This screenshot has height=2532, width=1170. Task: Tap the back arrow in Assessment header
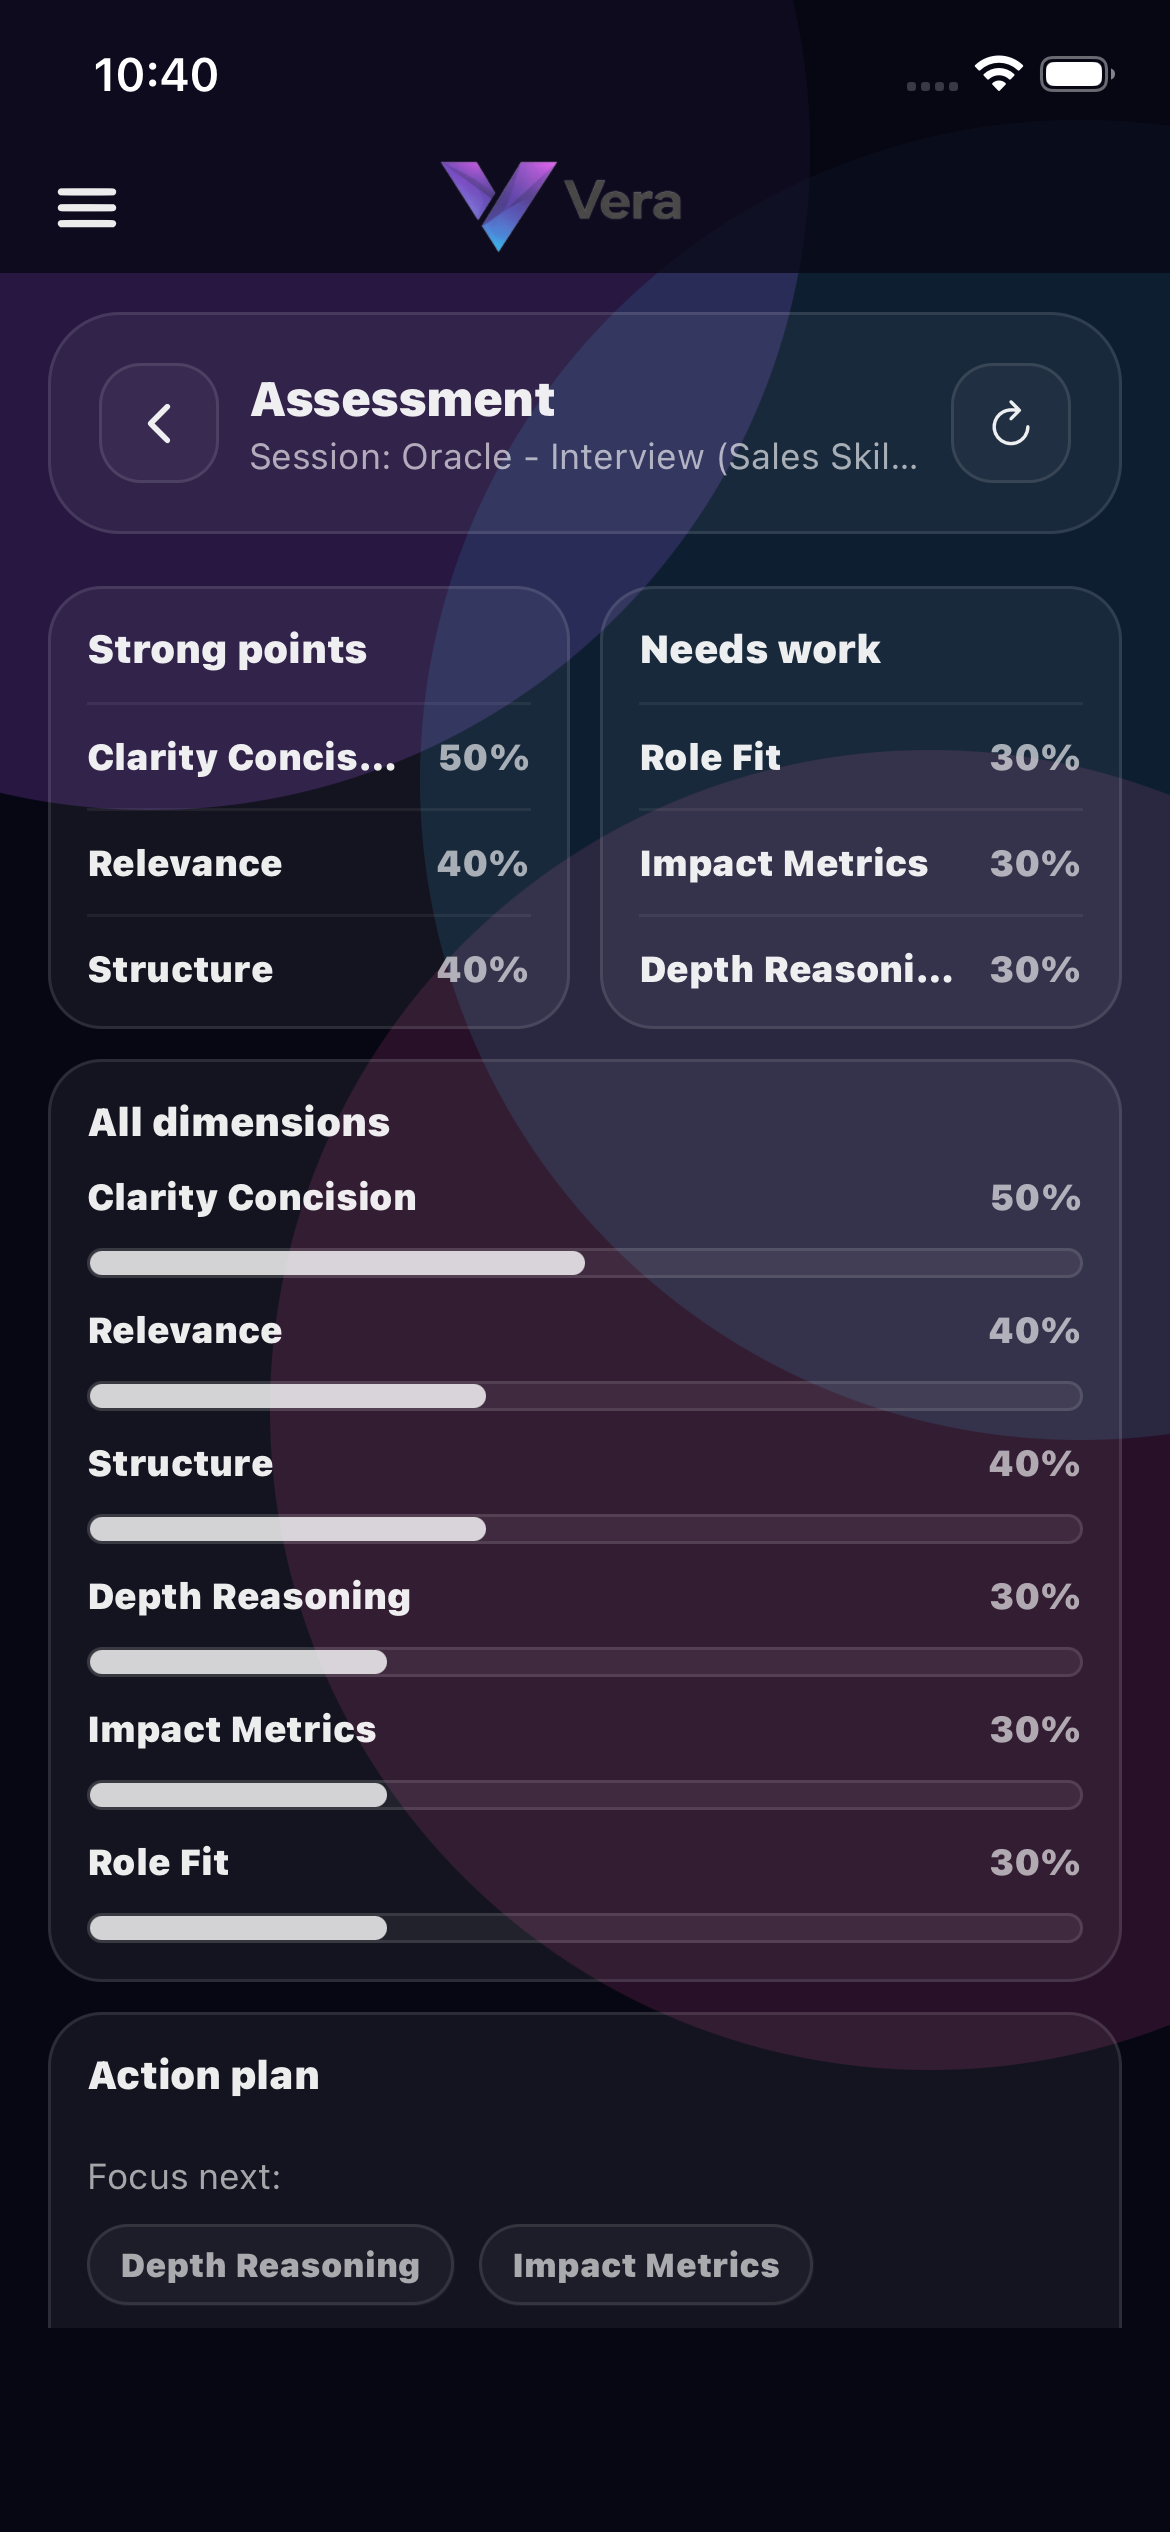158,423
